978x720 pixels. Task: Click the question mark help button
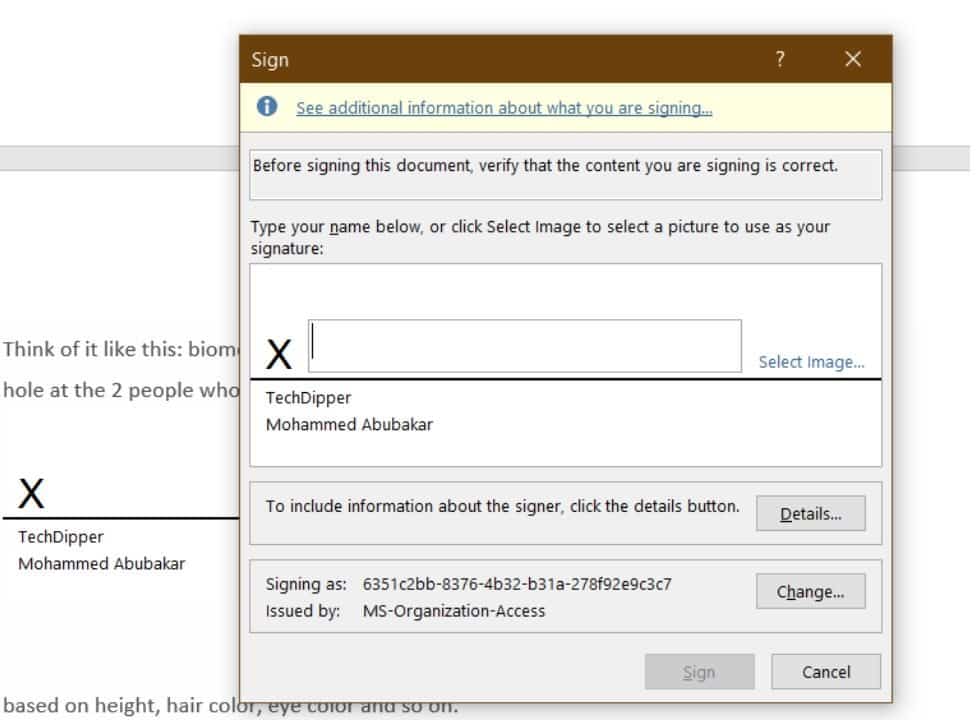[x=780, y=59]
